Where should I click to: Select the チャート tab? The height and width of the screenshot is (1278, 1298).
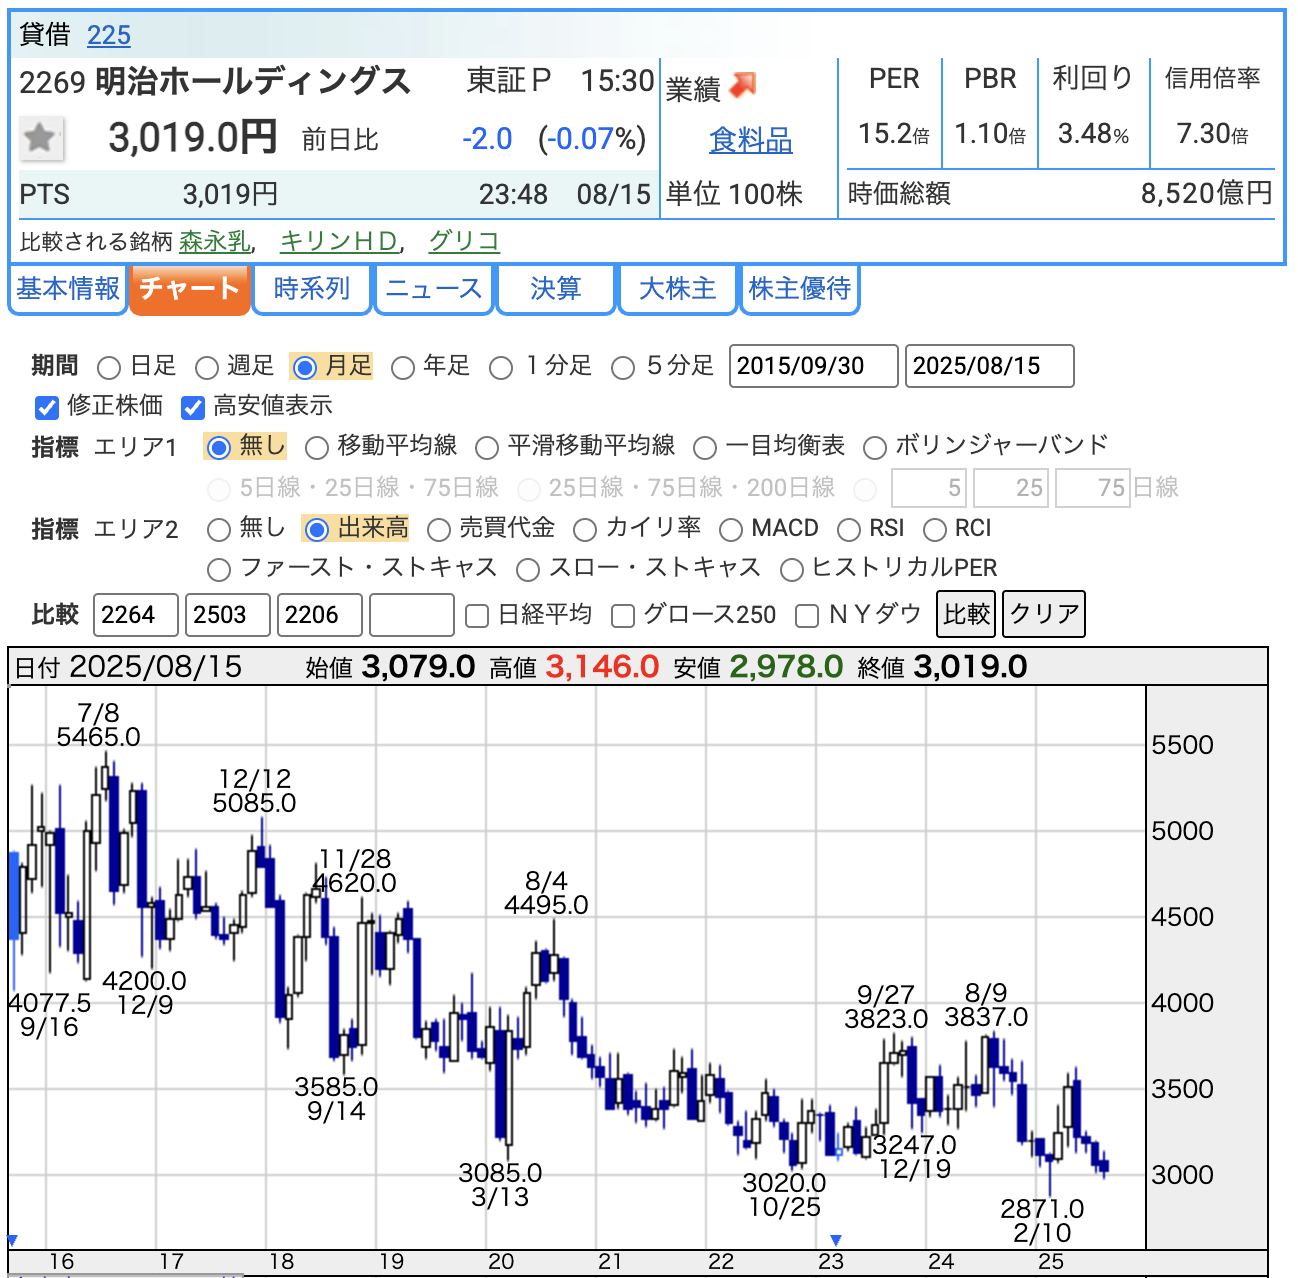(189, 289)
